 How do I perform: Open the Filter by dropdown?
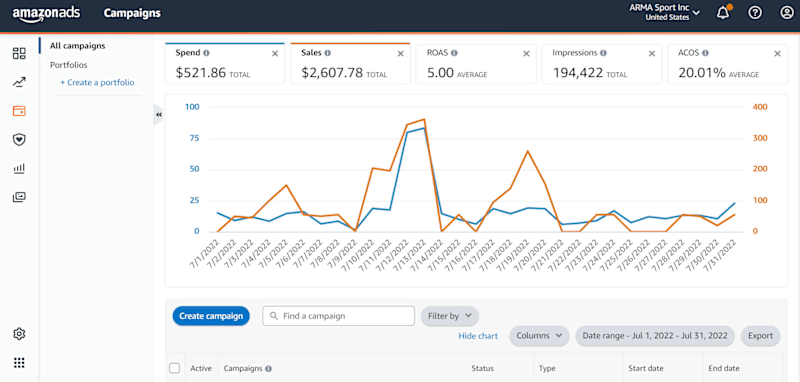pyautogui.click(x=449, y=316)
